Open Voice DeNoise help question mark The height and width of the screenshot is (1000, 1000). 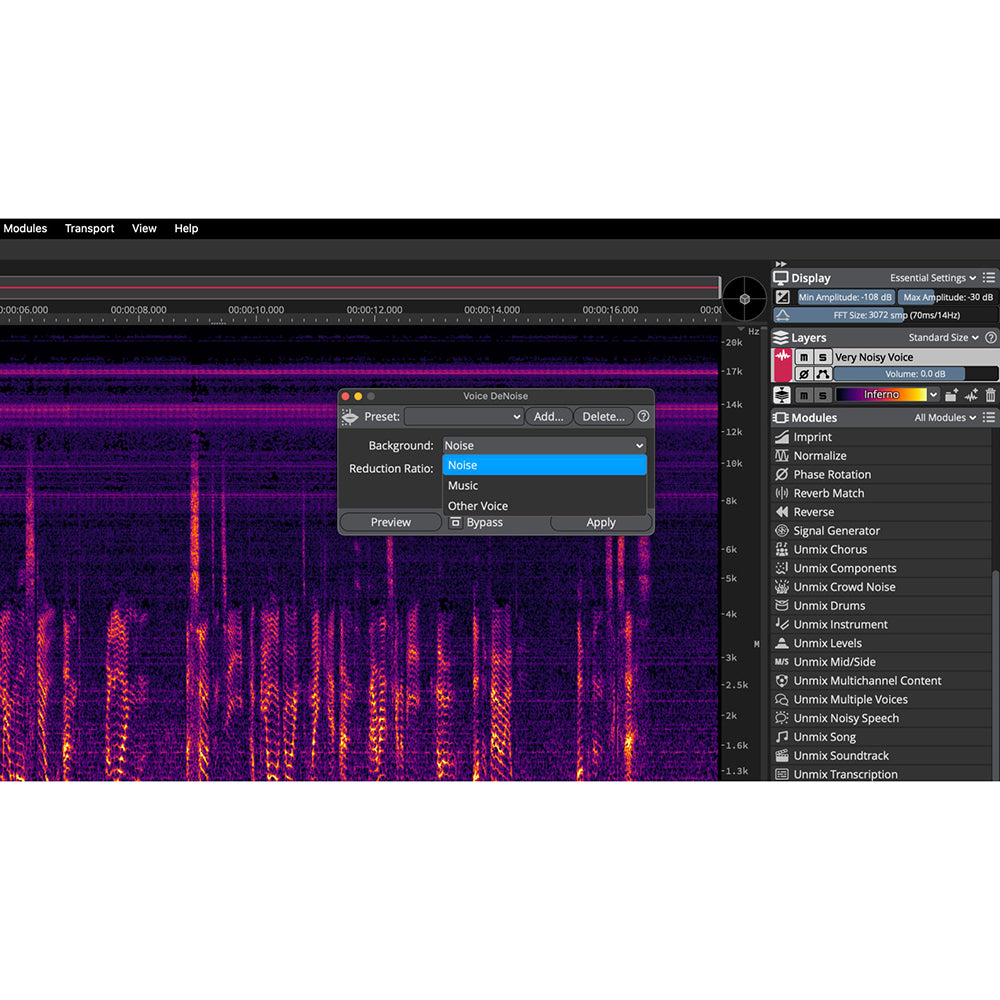coord(643,417)
